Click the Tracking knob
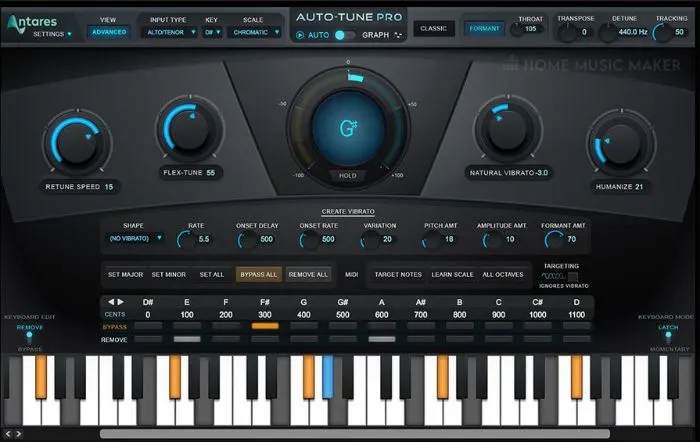The width and height of the screenshot is (700, 442). coord(663,33)
